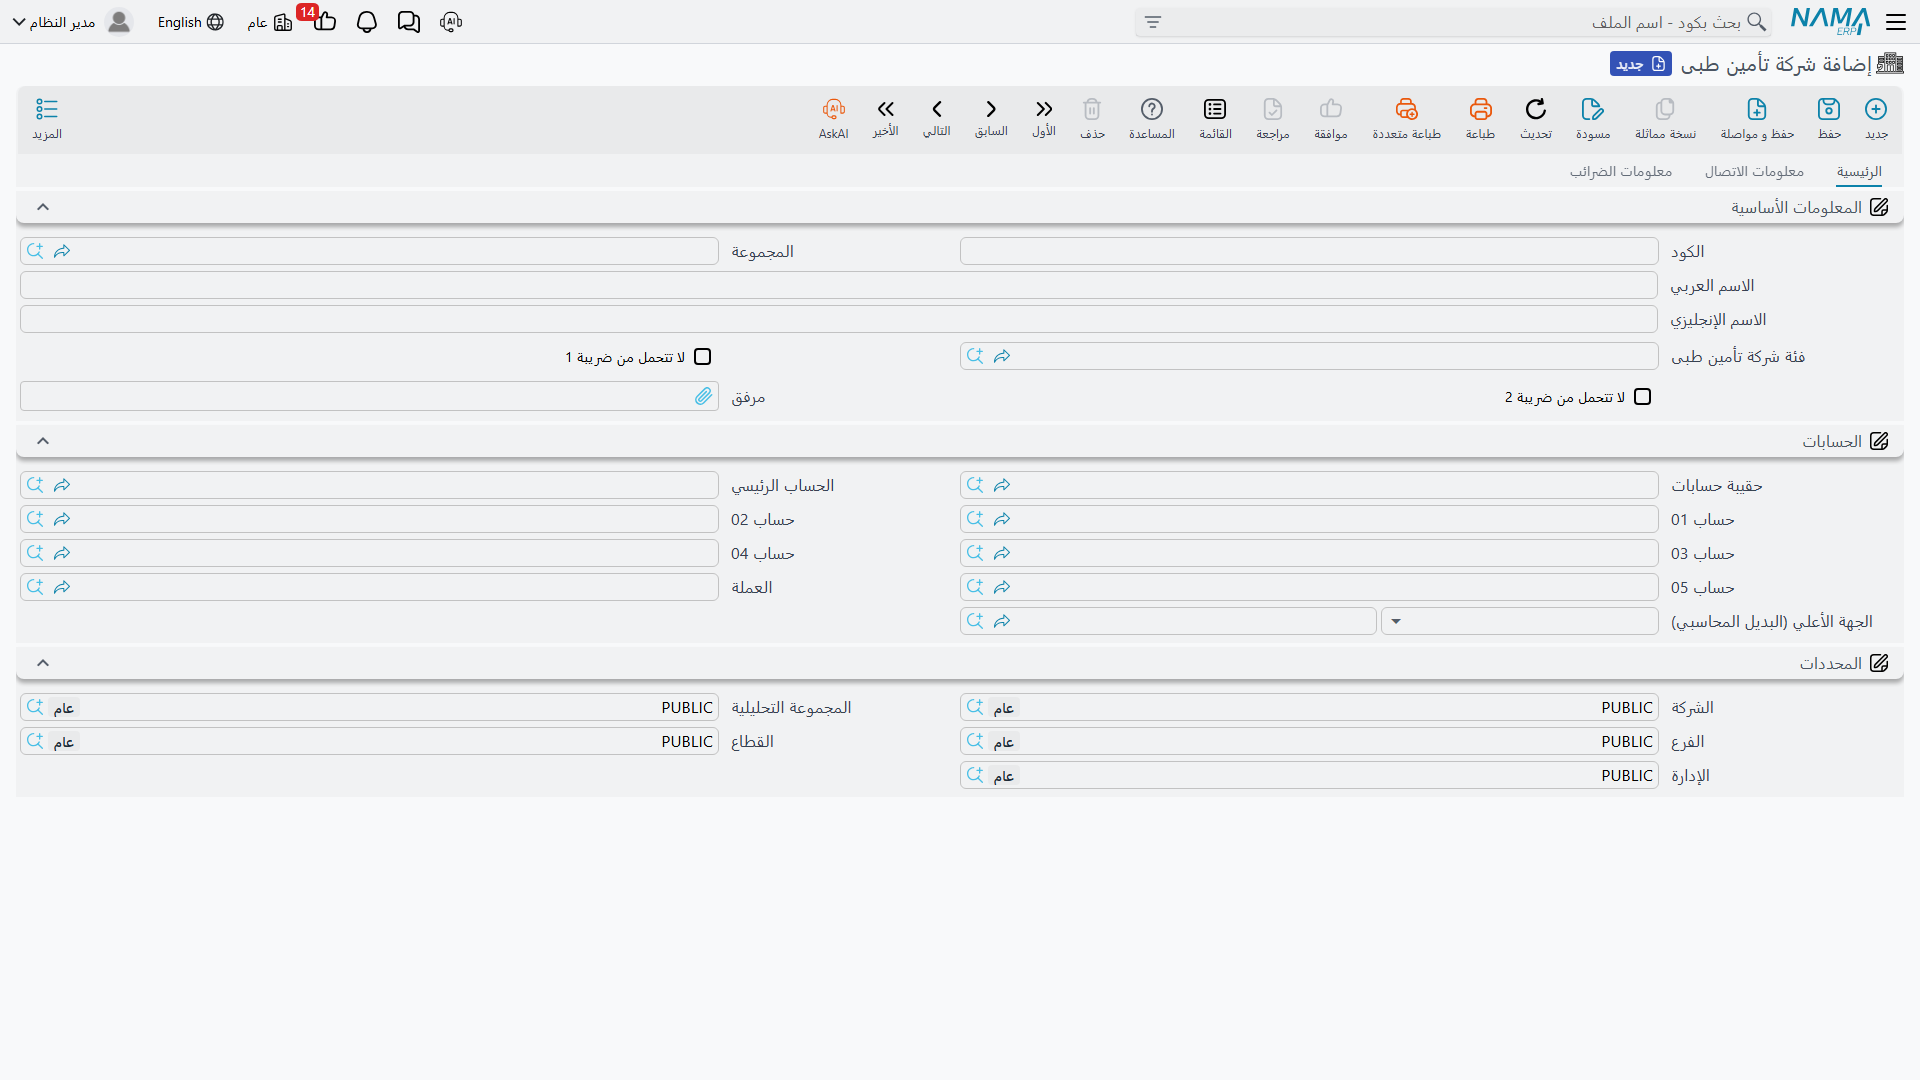Click the NAMA ERP logo
This screenshot has height=1080, width=1920.
point(1830,21)
